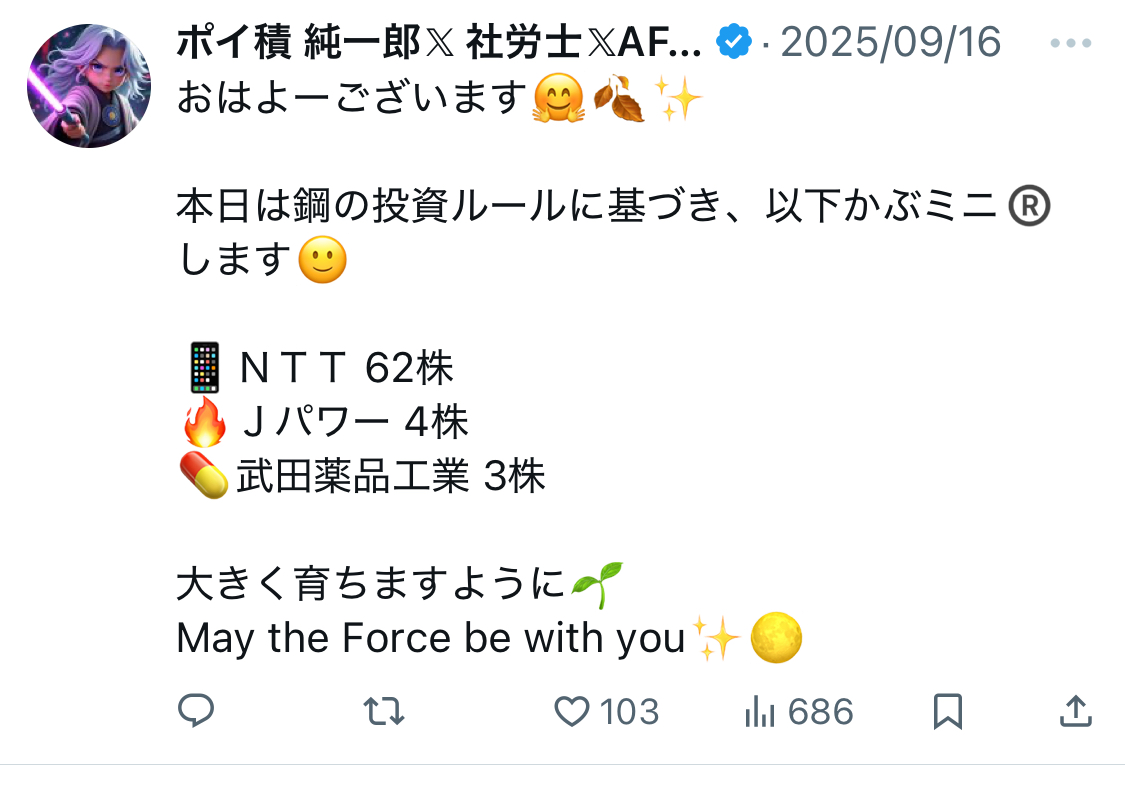View analytics showing 686 views

[761, 711]
